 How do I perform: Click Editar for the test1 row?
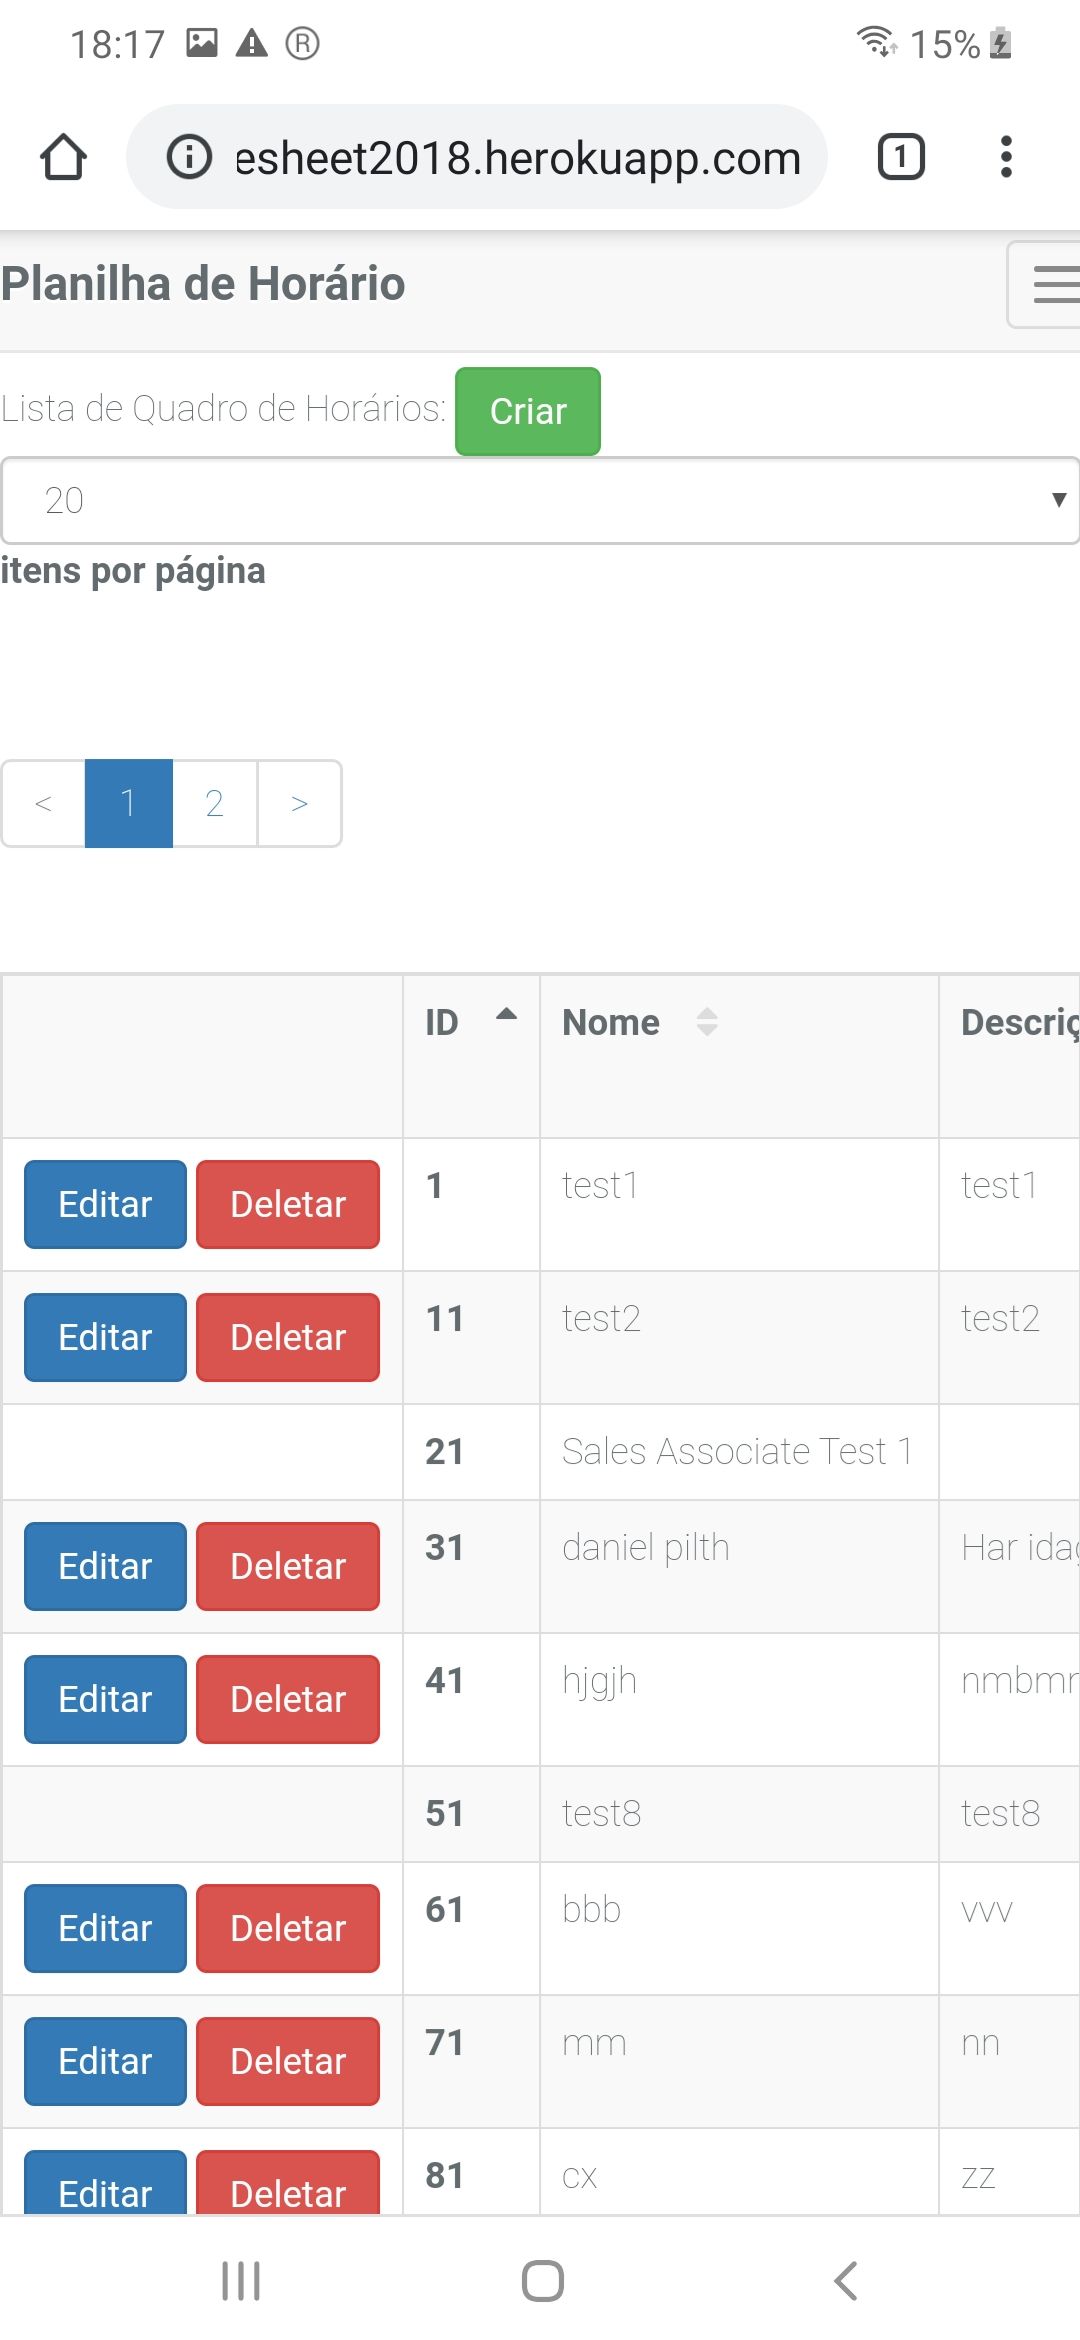tap(105, 1204)
